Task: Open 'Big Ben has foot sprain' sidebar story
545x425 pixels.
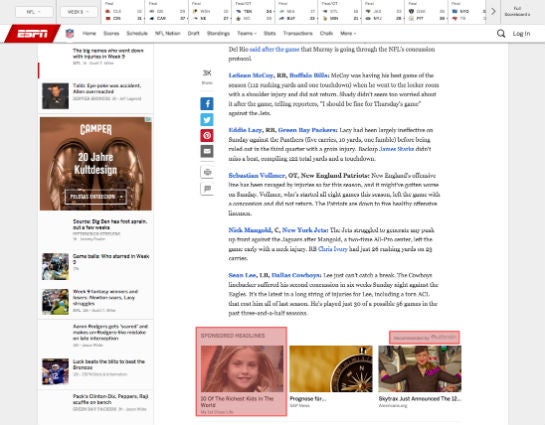Action: coord(110,224)
